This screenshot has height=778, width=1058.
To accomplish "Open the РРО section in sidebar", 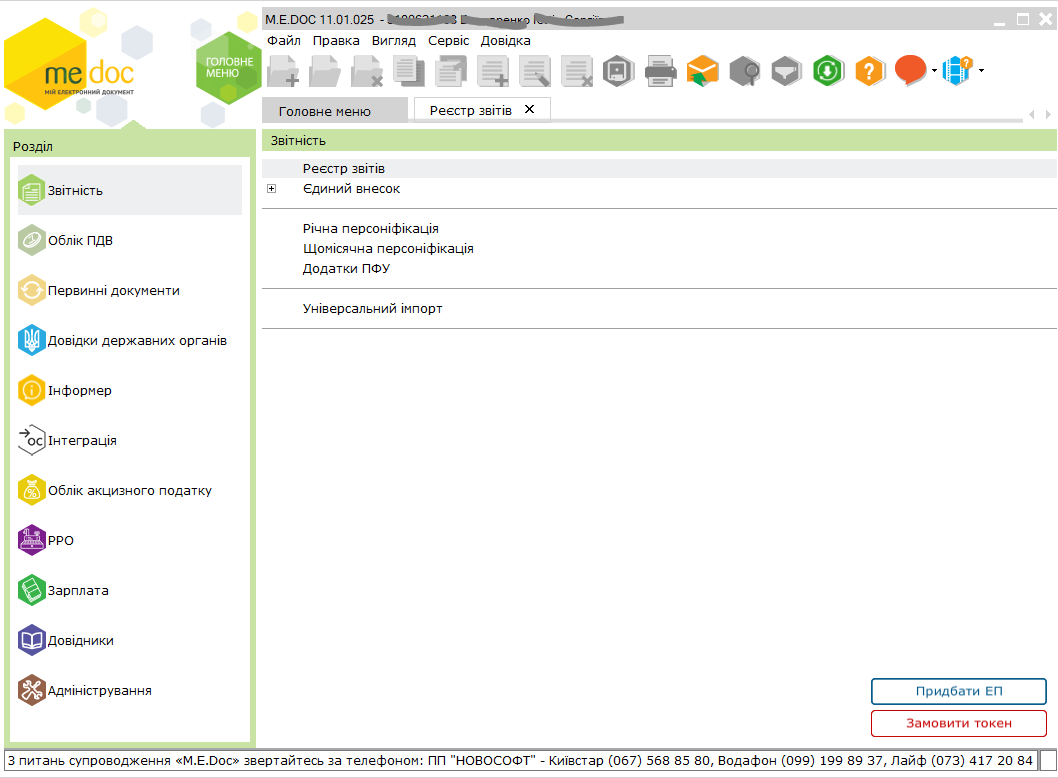I will click(61, 540).
